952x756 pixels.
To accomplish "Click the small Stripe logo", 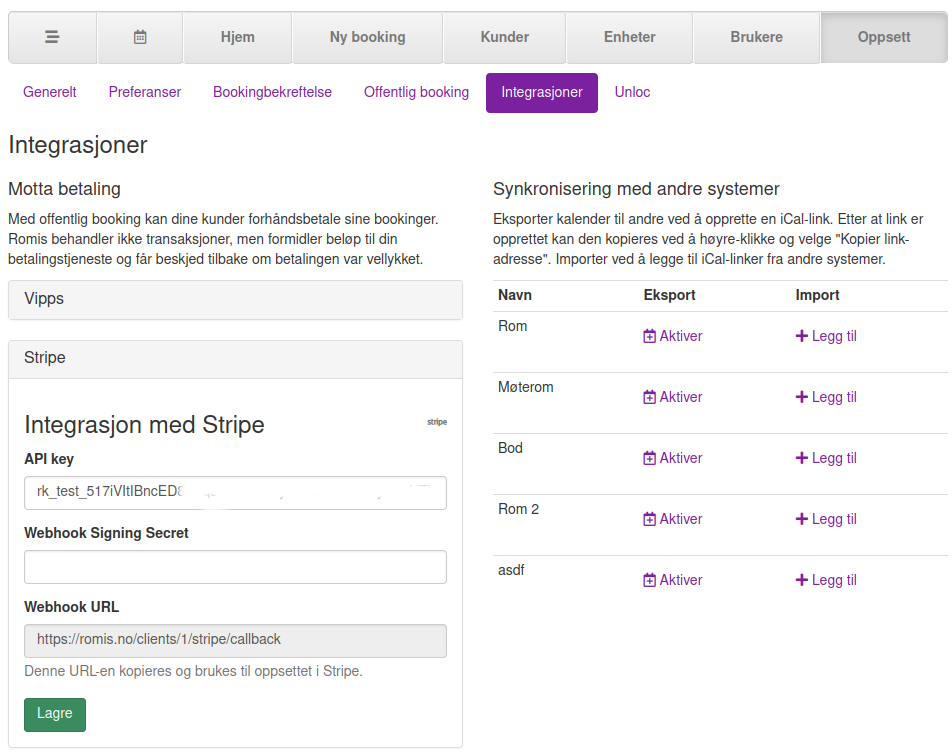I will coord(437,421).
